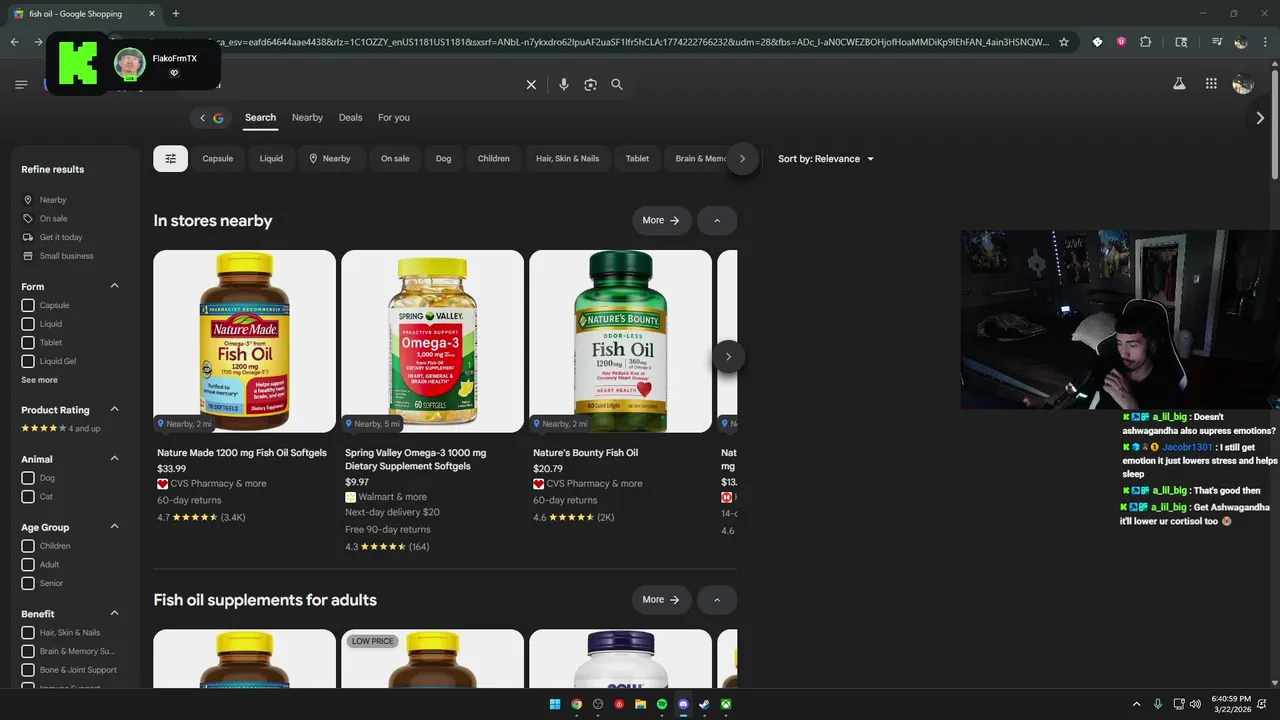Check the Liquid Gel form checkbox
1280x720 pixels.
coord(28,361)
